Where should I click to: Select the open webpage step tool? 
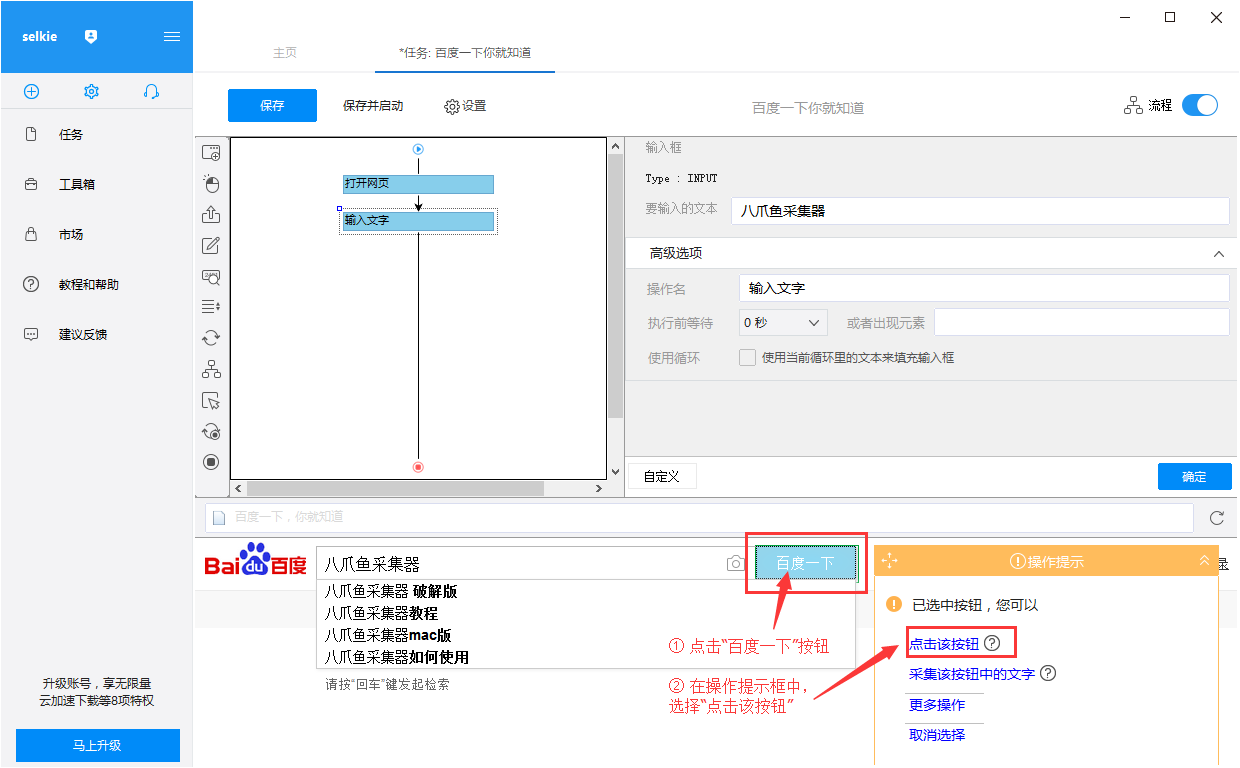[211, 153]
